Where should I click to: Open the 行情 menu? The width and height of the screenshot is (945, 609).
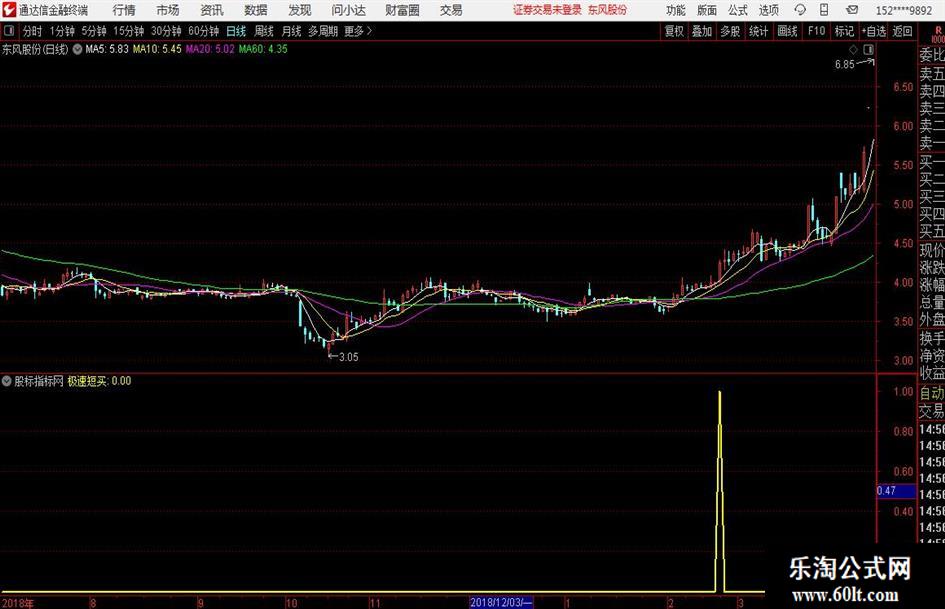coord(124,10)
